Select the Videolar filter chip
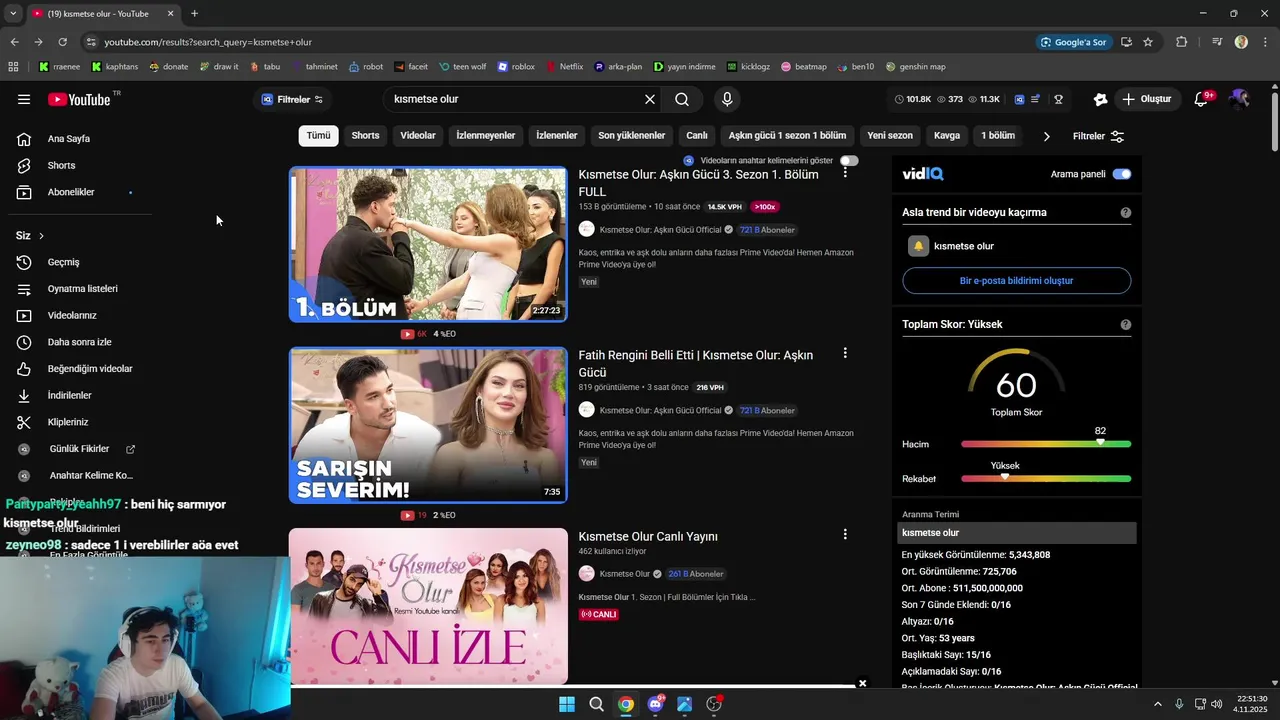Screen dimensions: 1280x720 418,136
